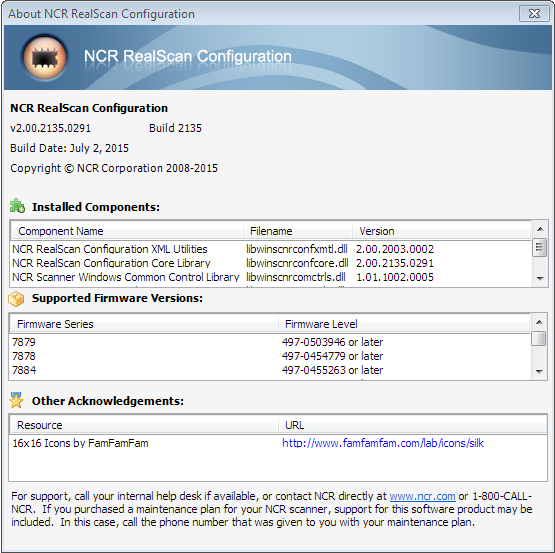
Task: Close the About NCR RealScan Configuration dialog
Action: pos(534,13)
